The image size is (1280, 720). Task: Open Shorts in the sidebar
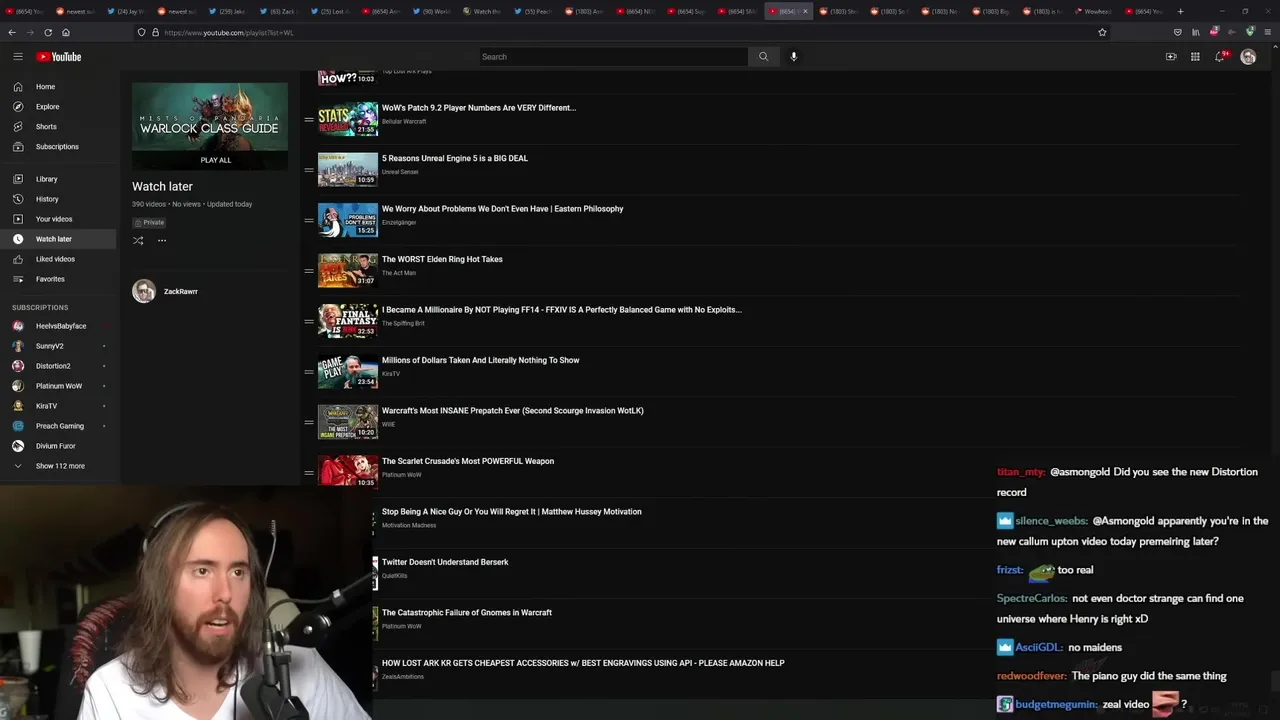(x=58, y=127)
